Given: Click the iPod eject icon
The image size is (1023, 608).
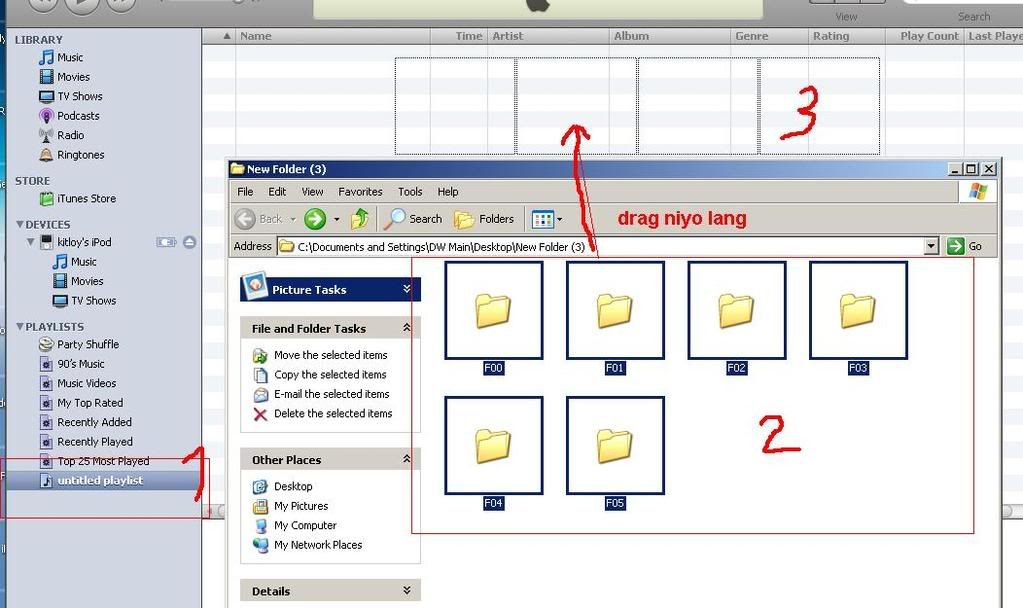Looking at the screenshot, I should tap(190, 242).
